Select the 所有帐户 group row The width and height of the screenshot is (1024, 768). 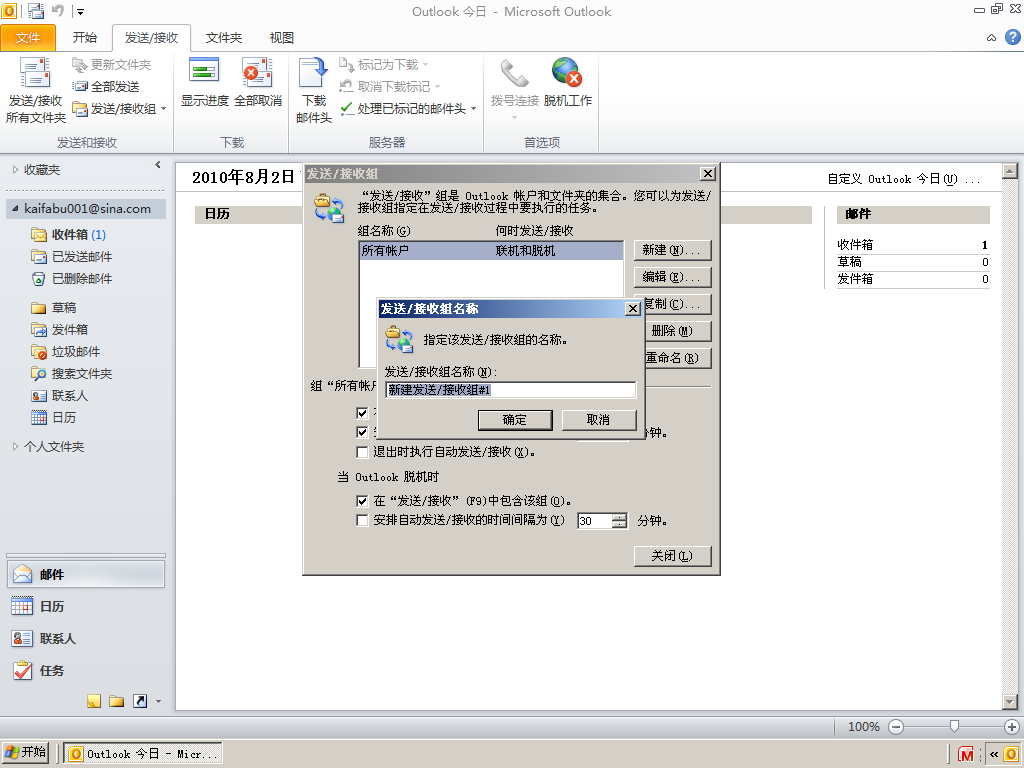coord(491,251)
